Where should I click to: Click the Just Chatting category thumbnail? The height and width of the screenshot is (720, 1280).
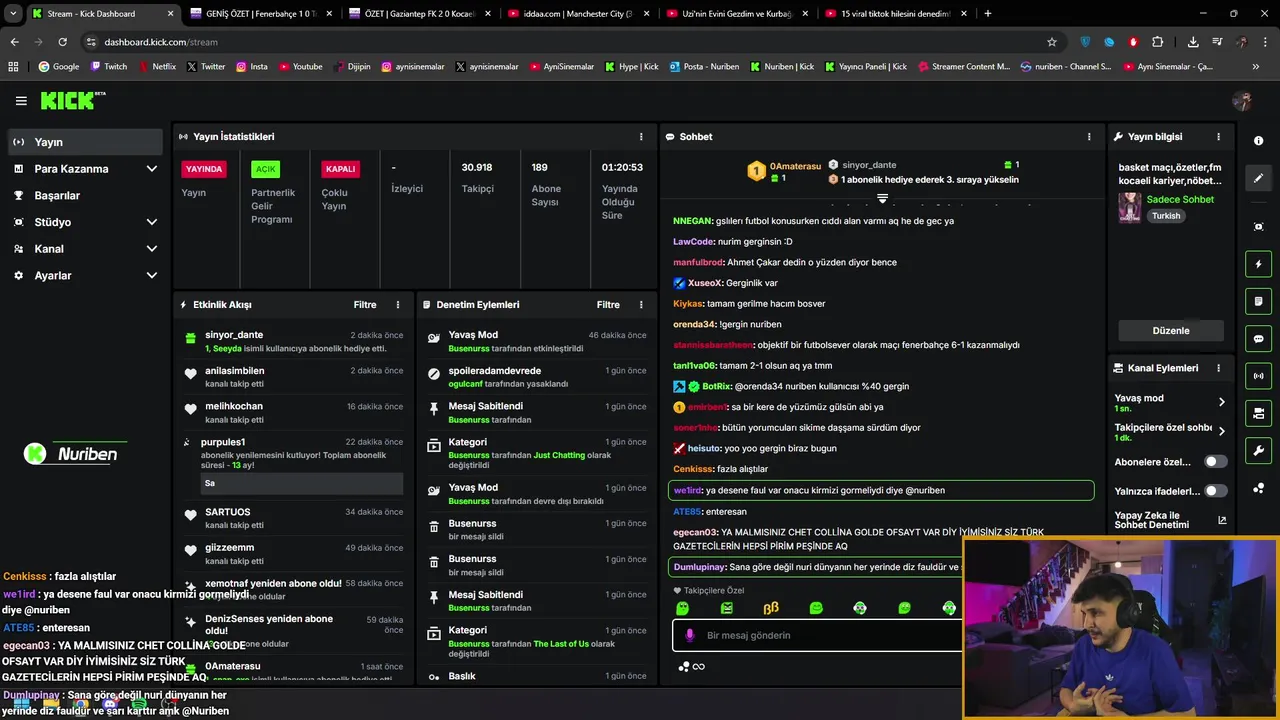click(1130, 207)
